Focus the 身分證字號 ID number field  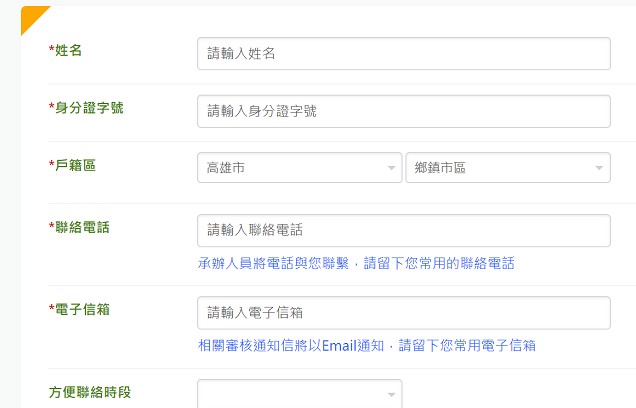[x=403, y=111]
